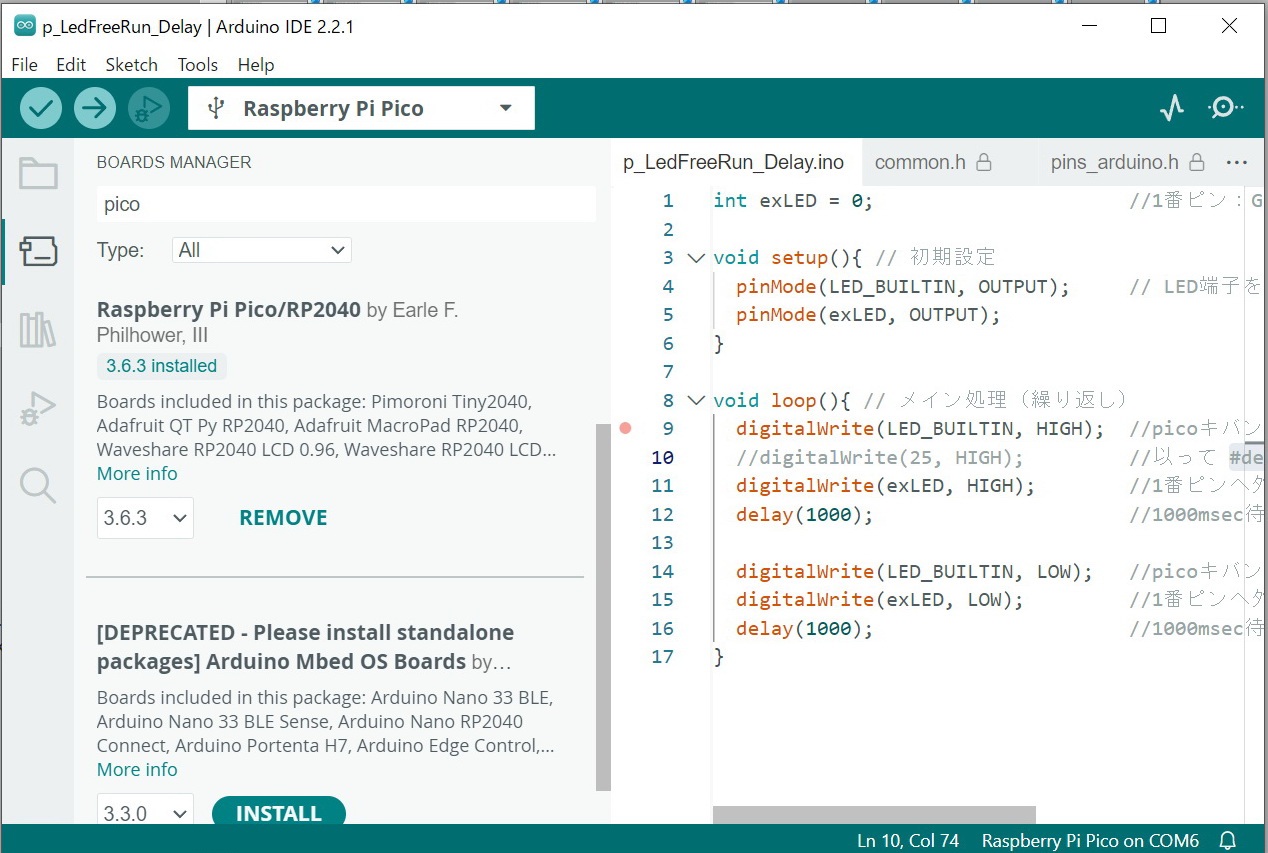Viewport: 1268px width, 853px height.
Task: Upload the sketch with the arrow button
Action: tap(95, 108)
